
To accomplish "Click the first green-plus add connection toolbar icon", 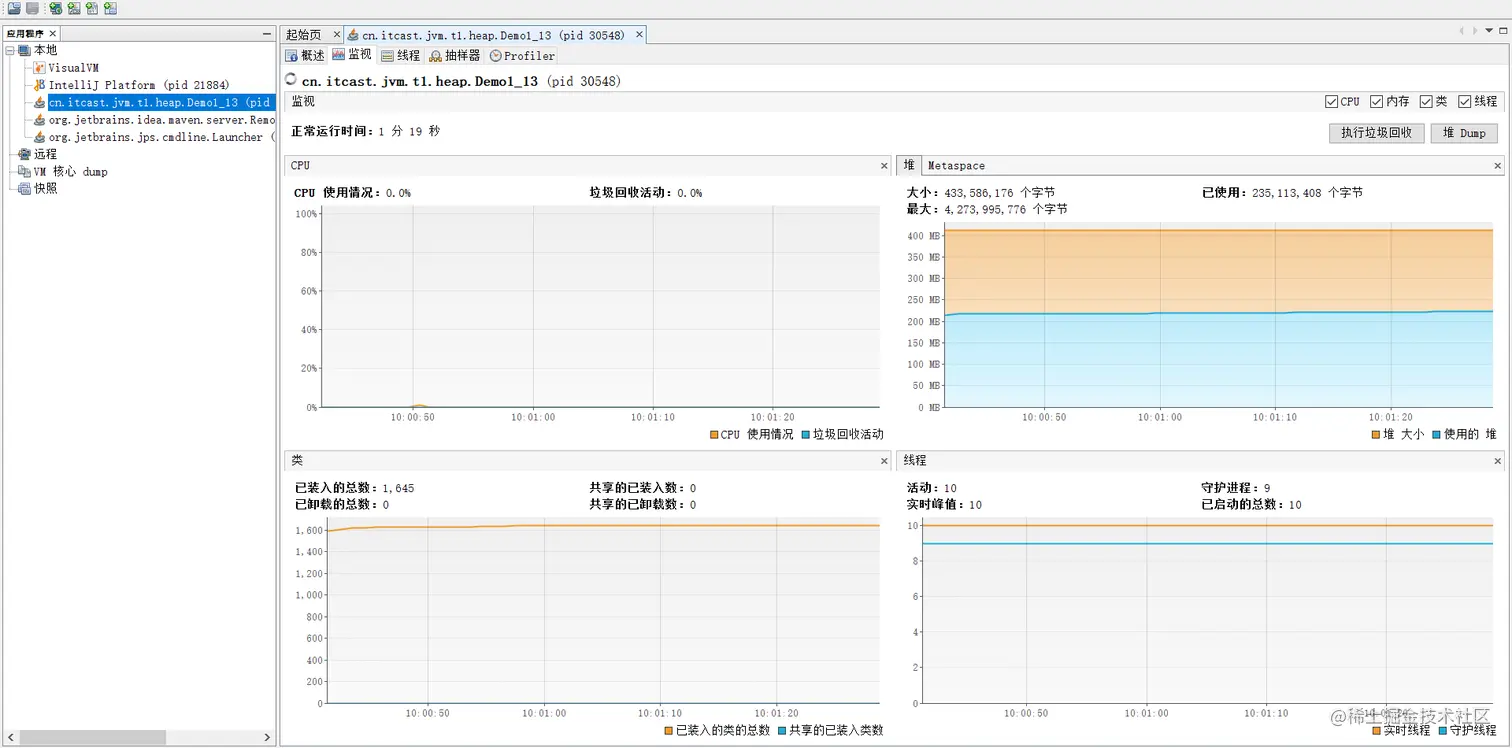I will tap(55, 8).
